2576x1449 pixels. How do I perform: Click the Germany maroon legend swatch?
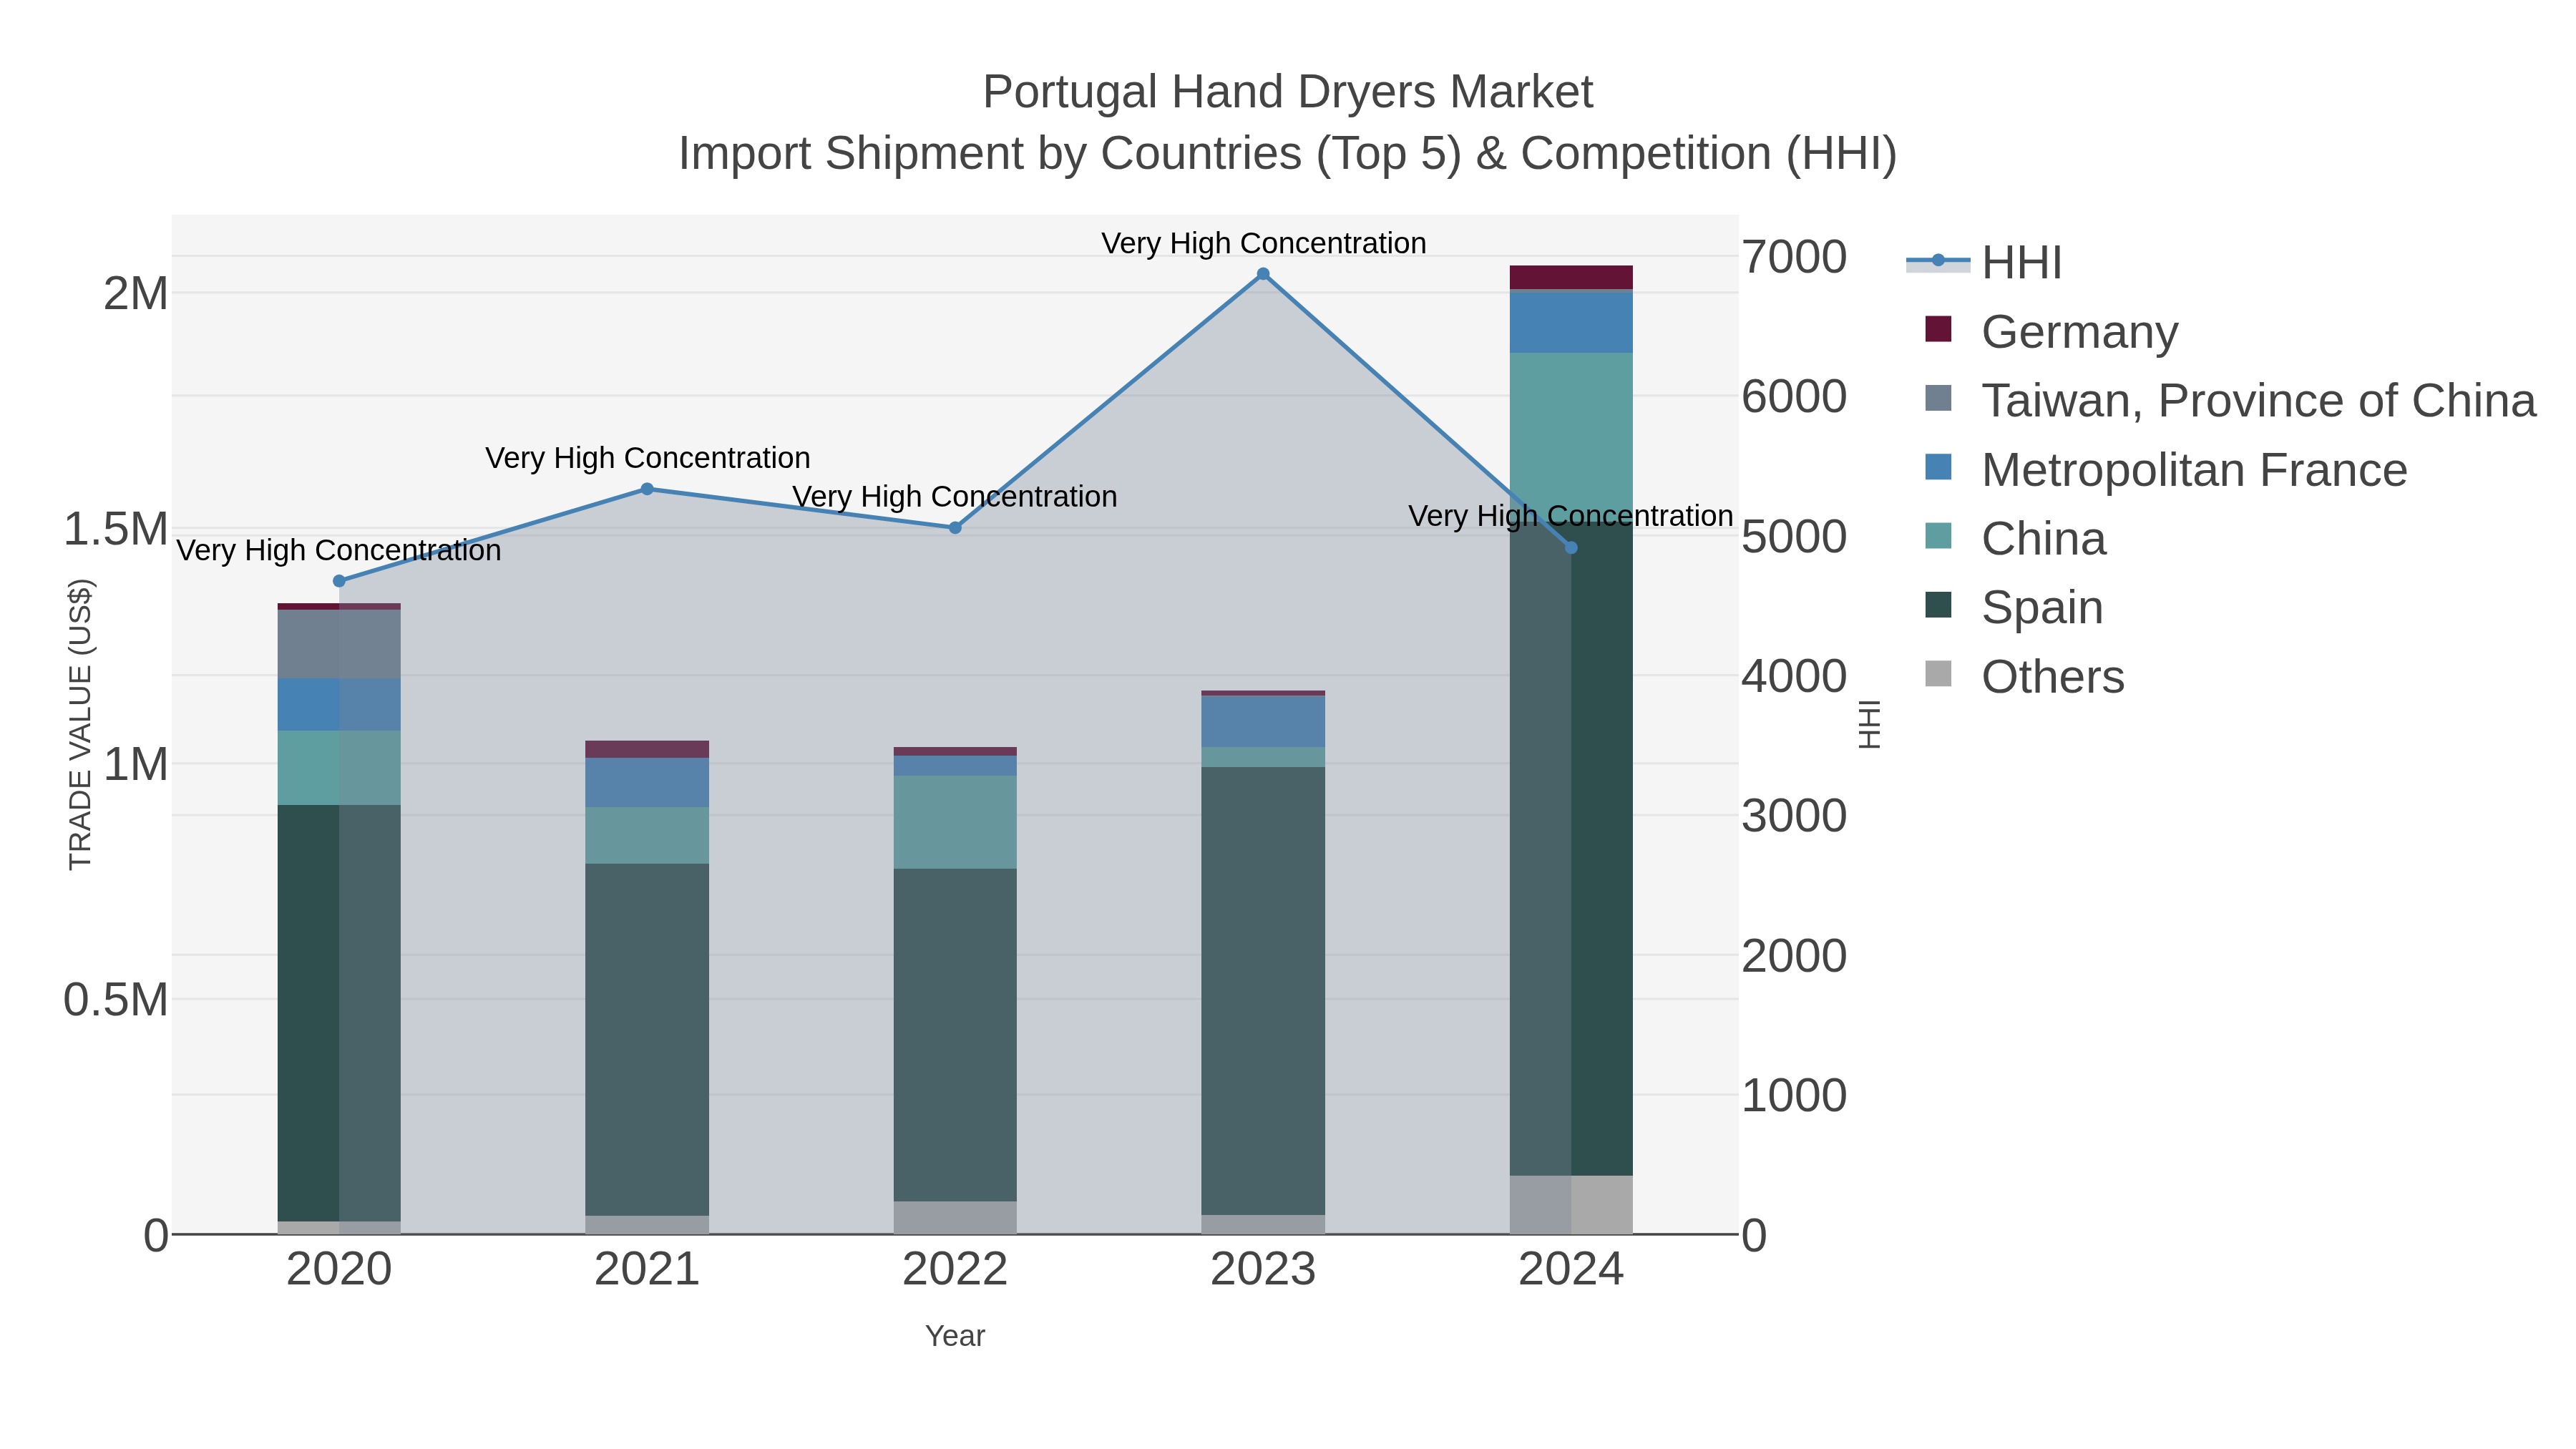pyautogui.click(x=1938, y=329)
